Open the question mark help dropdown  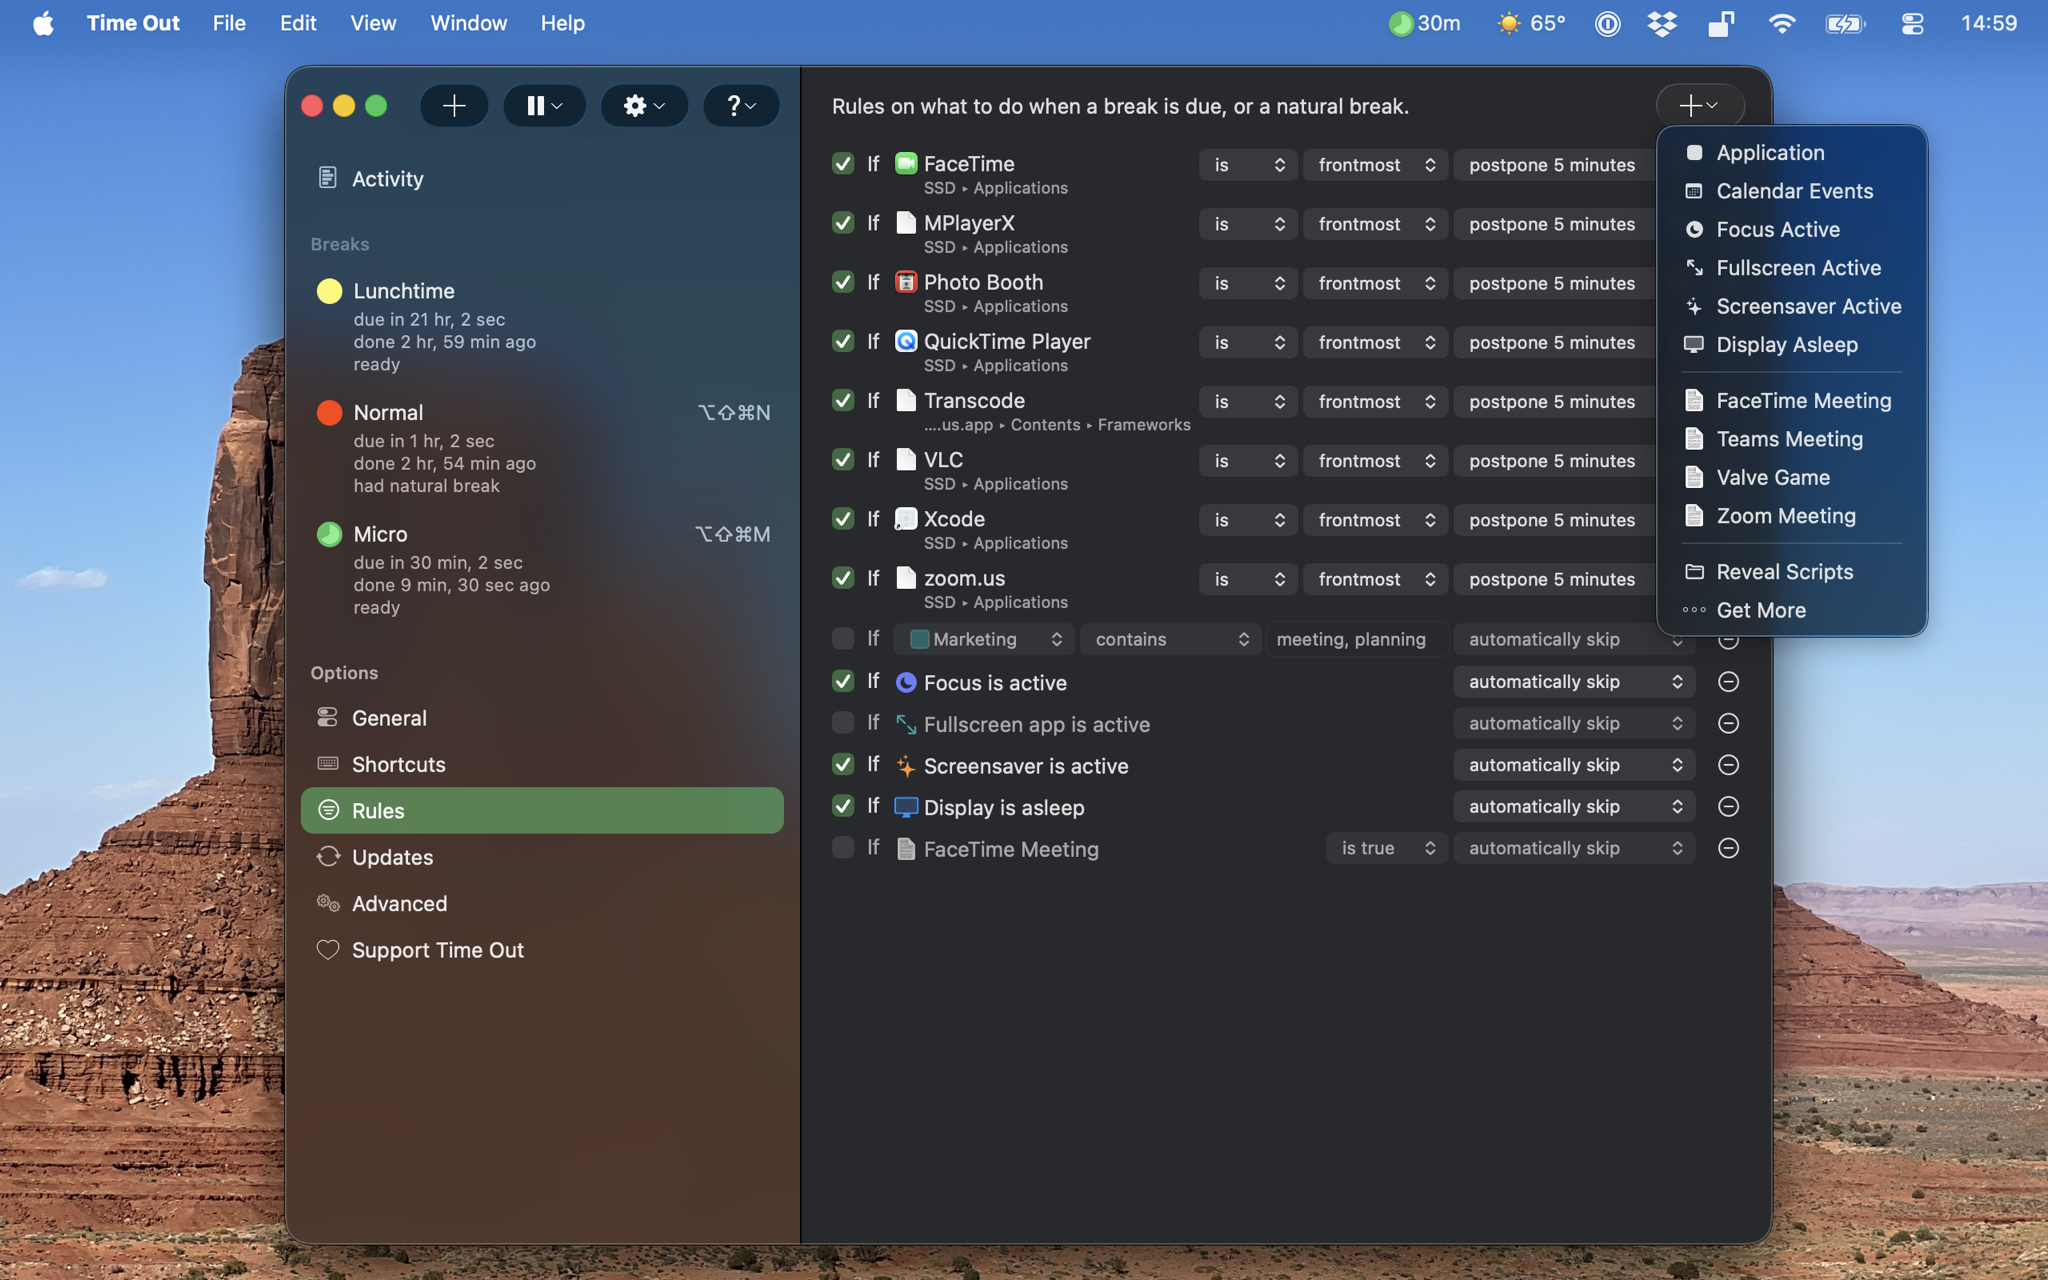[x=740, y=106]
